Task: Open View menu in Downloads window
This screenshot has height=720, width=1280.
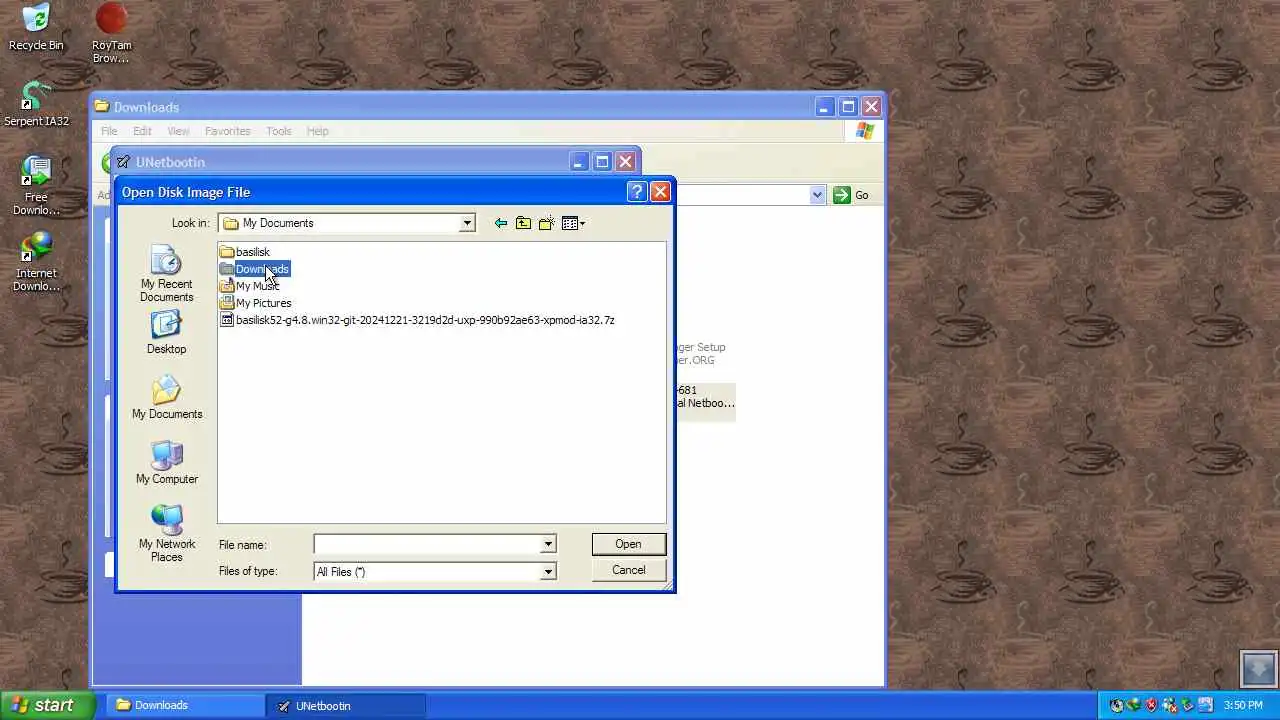Action: click(x=178, y=131)
